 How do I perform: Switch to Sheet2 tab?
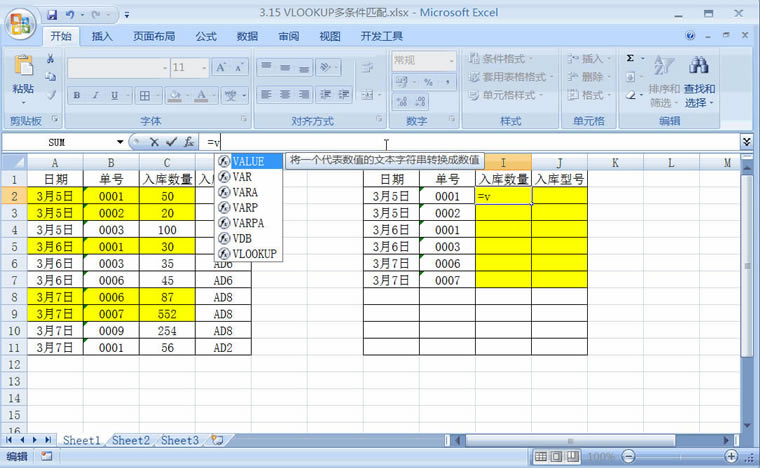(131, 440)
